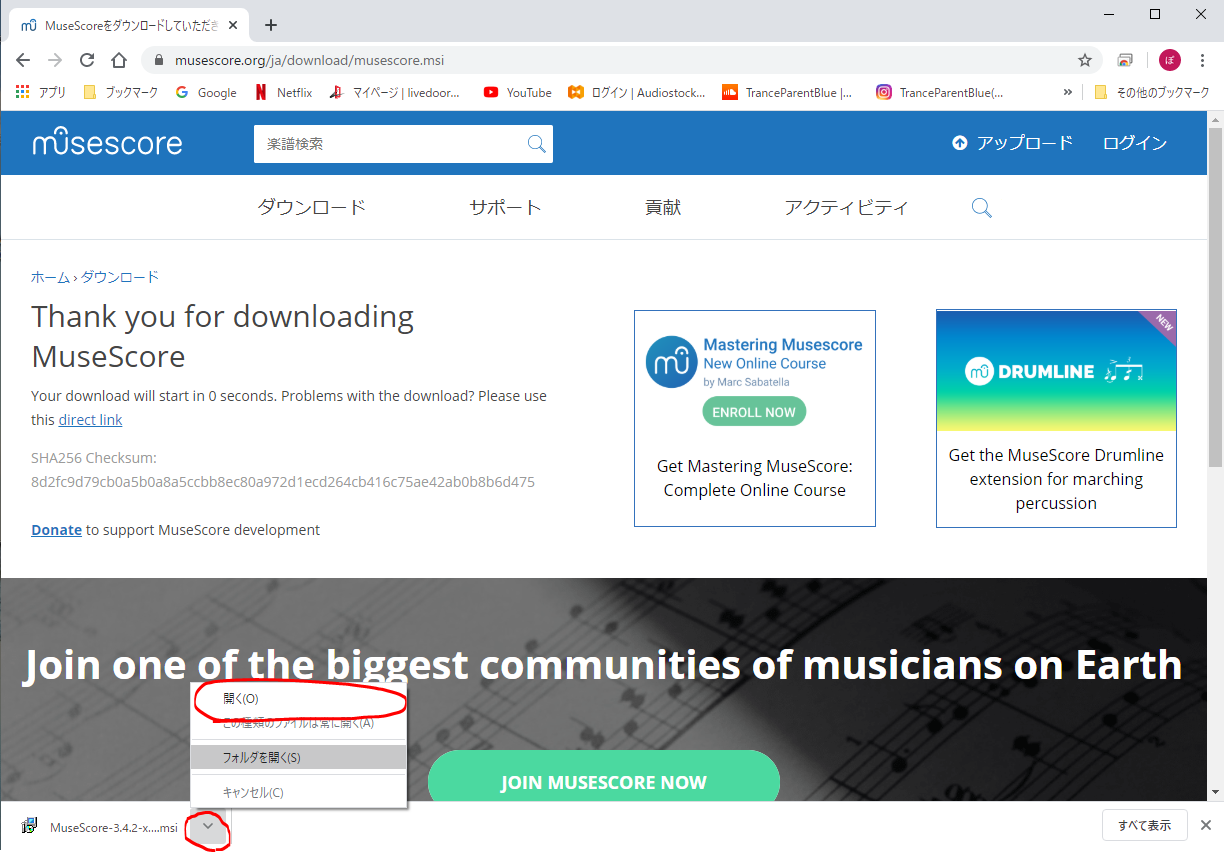Open the Mastering MuseScore course card
The image size is (1224, 852).
tap(755, 418)
